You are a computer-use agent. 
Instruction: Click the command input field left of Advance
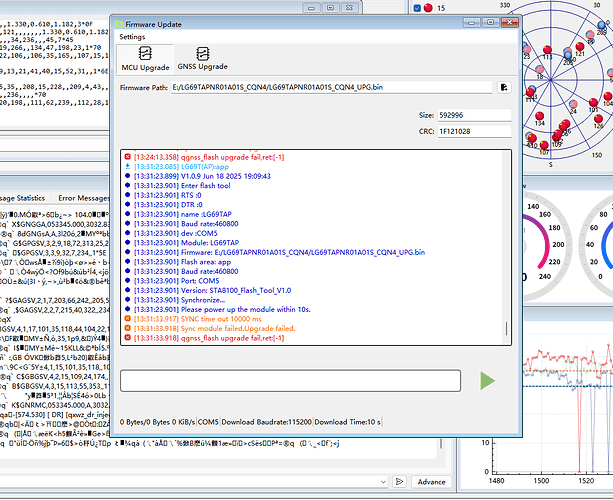pos(200,481)
